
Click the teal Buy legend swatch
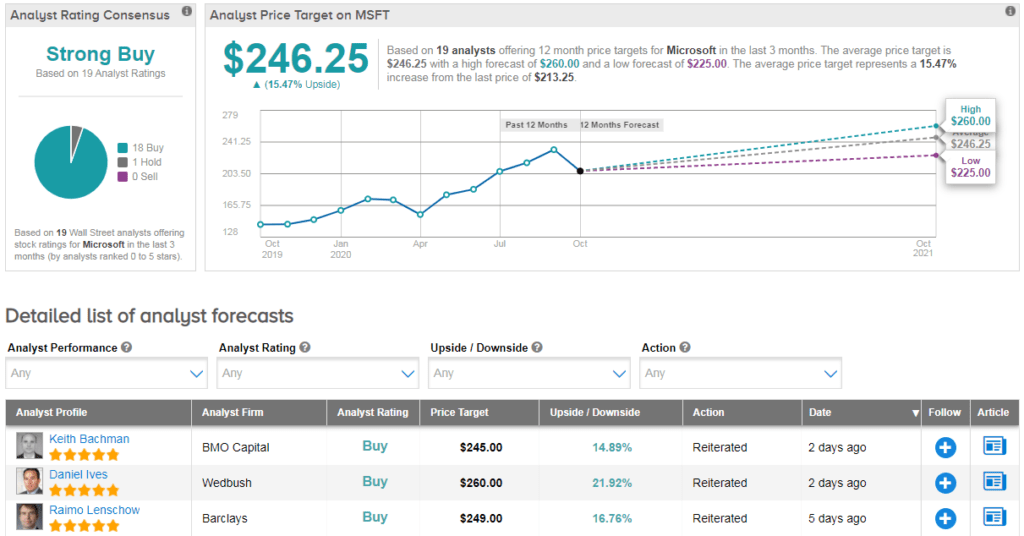pos(122,147)
